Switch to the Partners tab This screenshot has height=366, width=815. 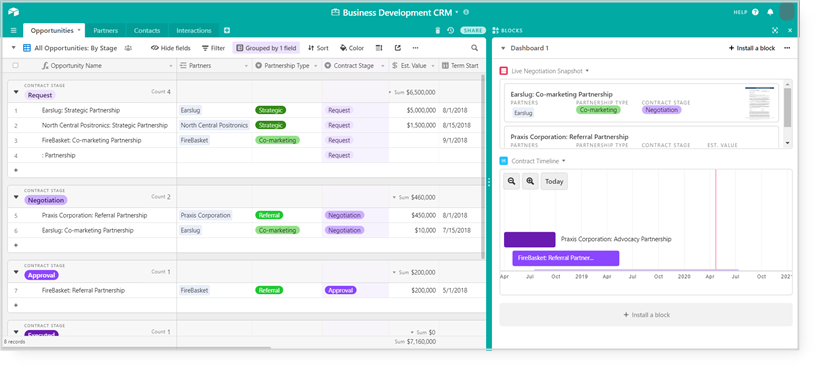pyautogui.click(x=106, y=31)
